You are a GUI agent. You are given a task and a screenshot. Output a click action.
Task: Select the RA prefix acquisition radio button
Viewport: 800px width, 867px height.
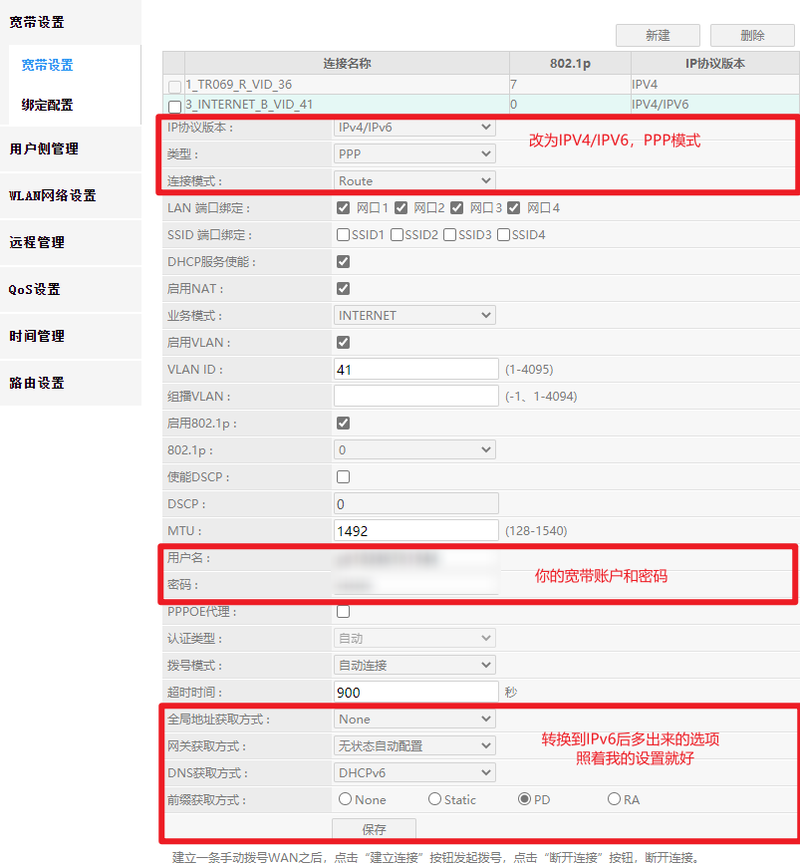coord(617,799)
